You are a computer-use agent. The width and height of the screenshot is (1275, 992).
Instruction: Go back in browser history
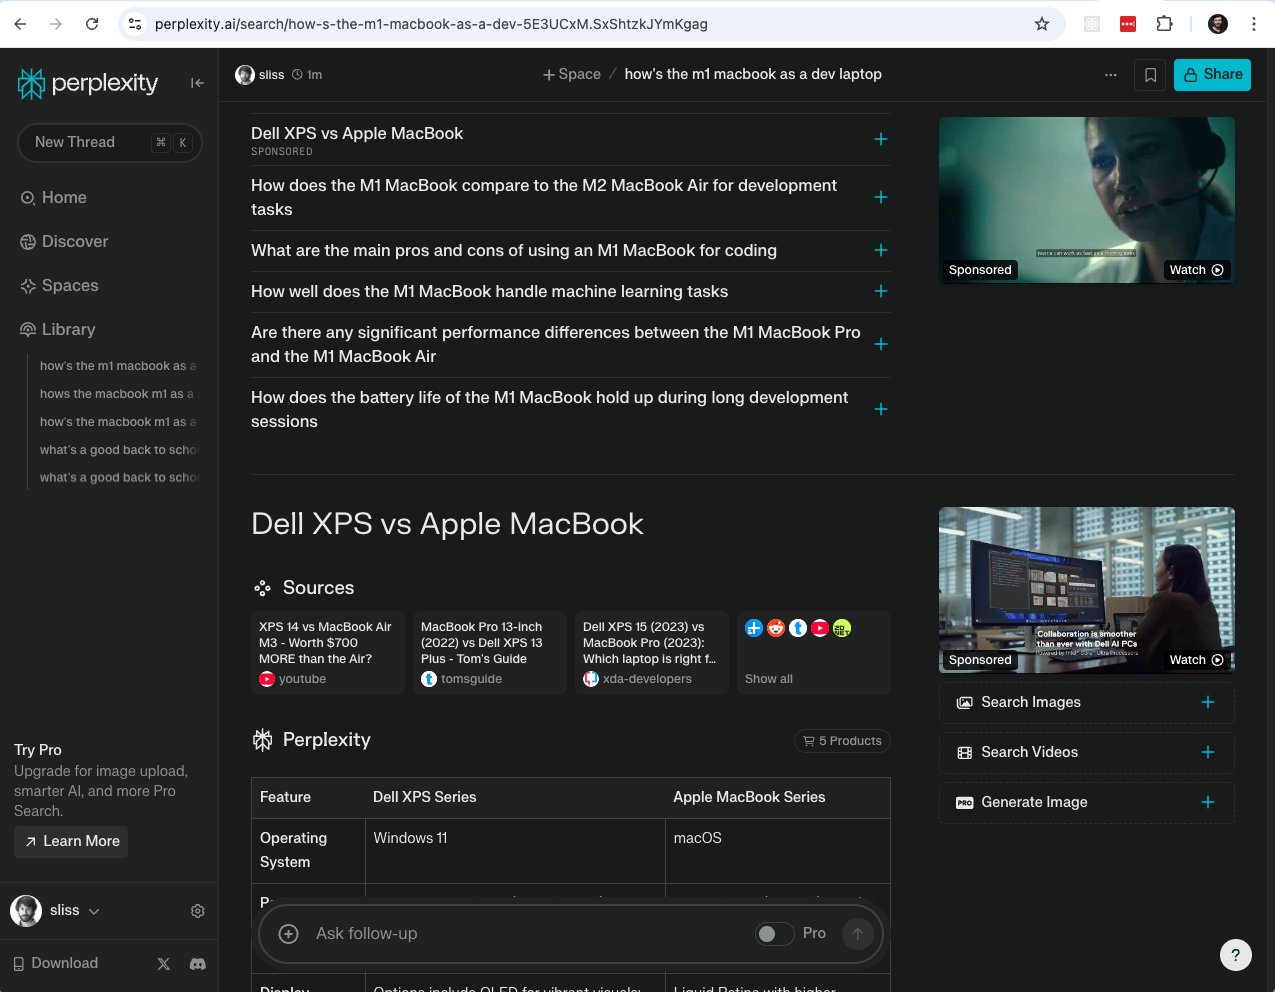[20, 24]
